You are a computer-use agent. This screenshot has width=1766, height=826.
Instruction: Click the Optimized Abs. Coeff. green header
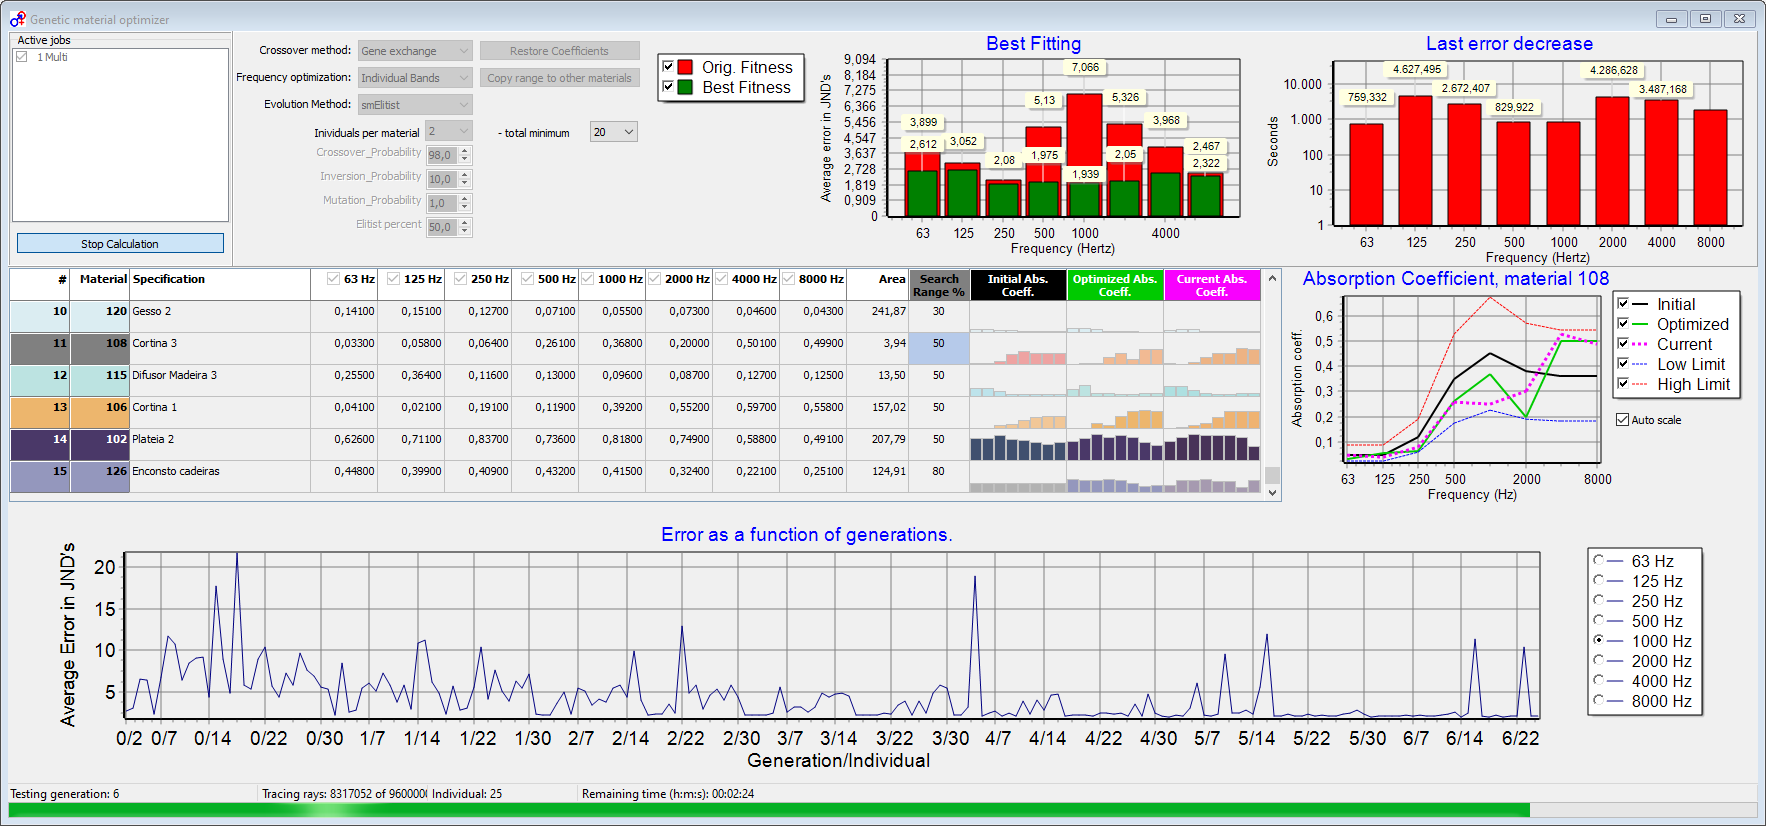point(1115,285)
